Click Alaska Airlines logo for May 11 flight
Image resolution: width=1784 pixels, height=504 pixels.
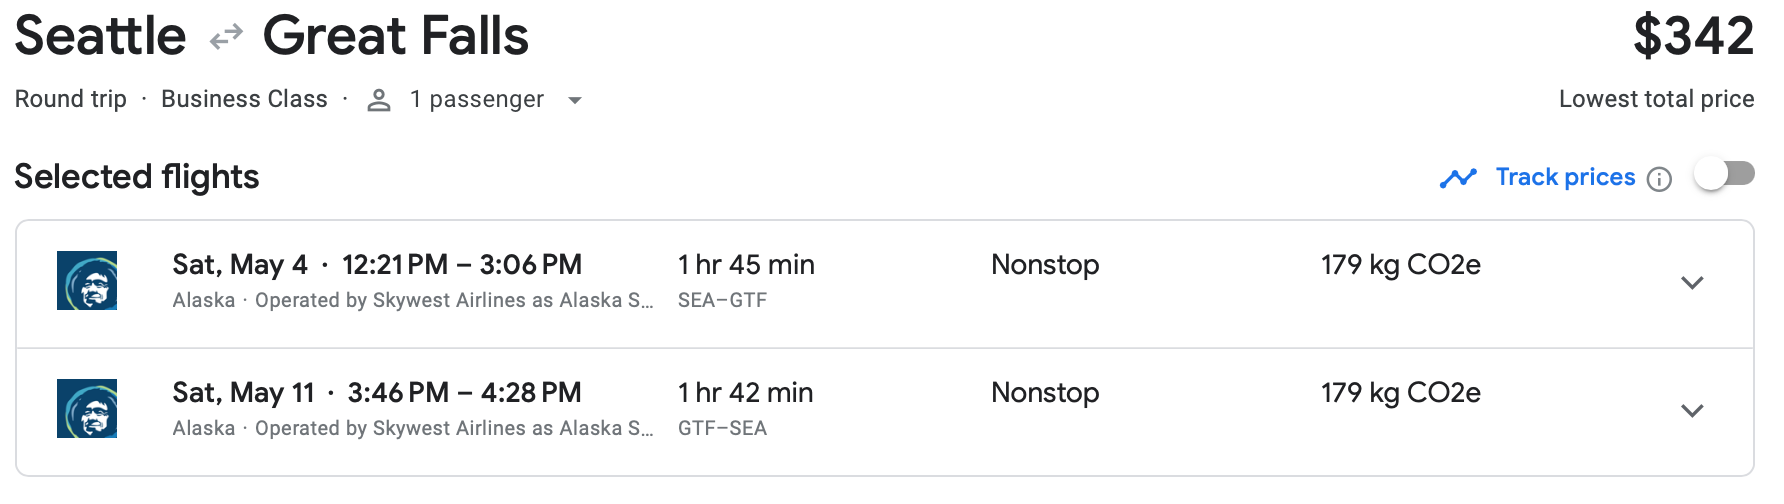click(x=87, y=409)
